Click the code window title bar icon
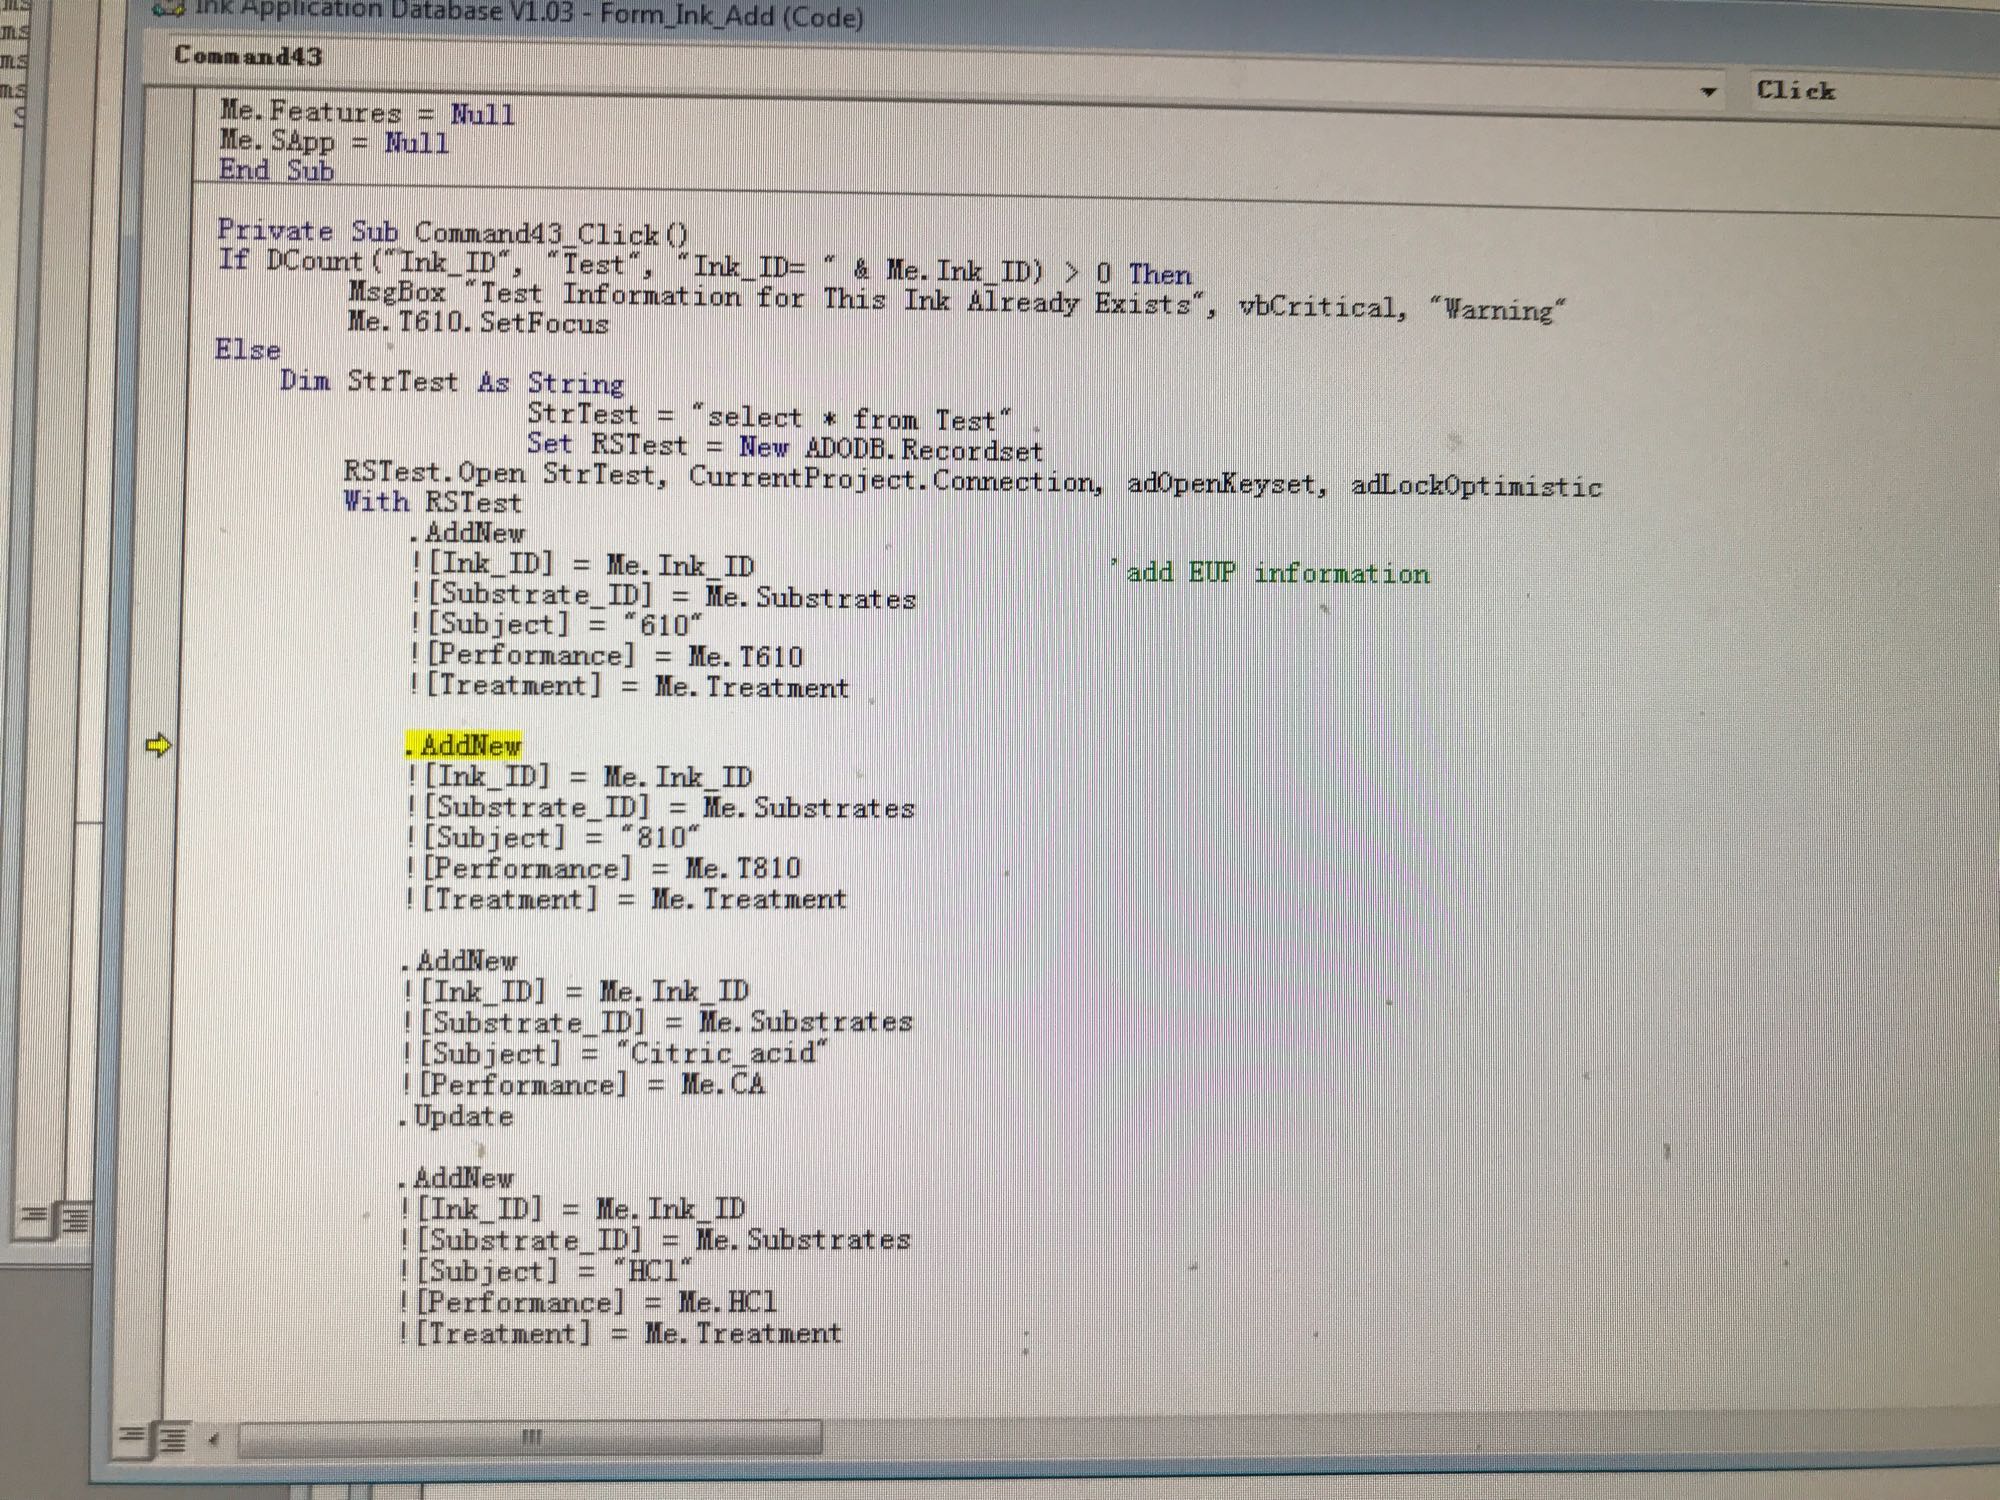 (x=168, y=10)
